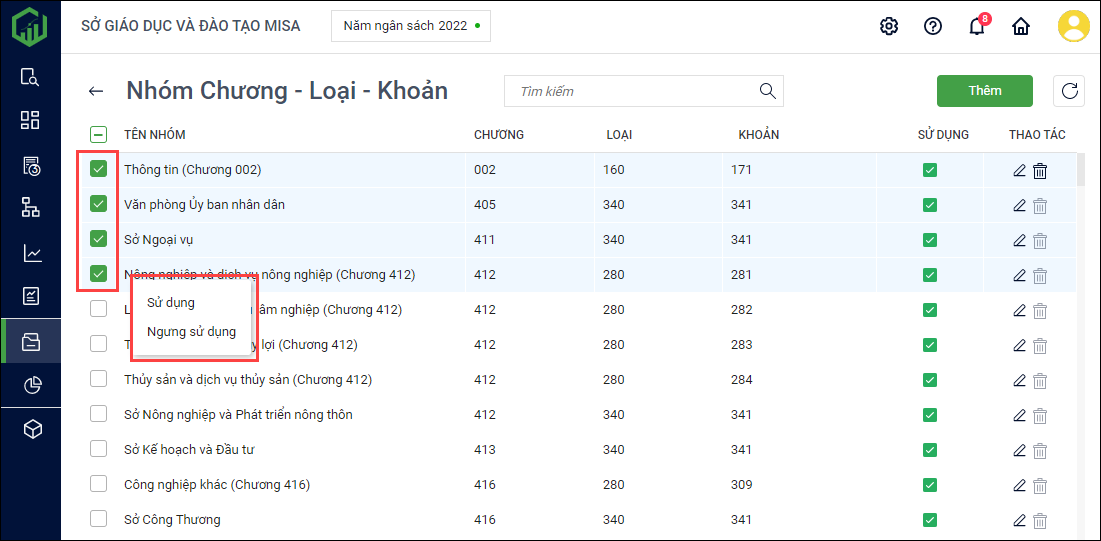Open the settings gear icon
This screenshot has height=541, width=1101.
(889, 26)
